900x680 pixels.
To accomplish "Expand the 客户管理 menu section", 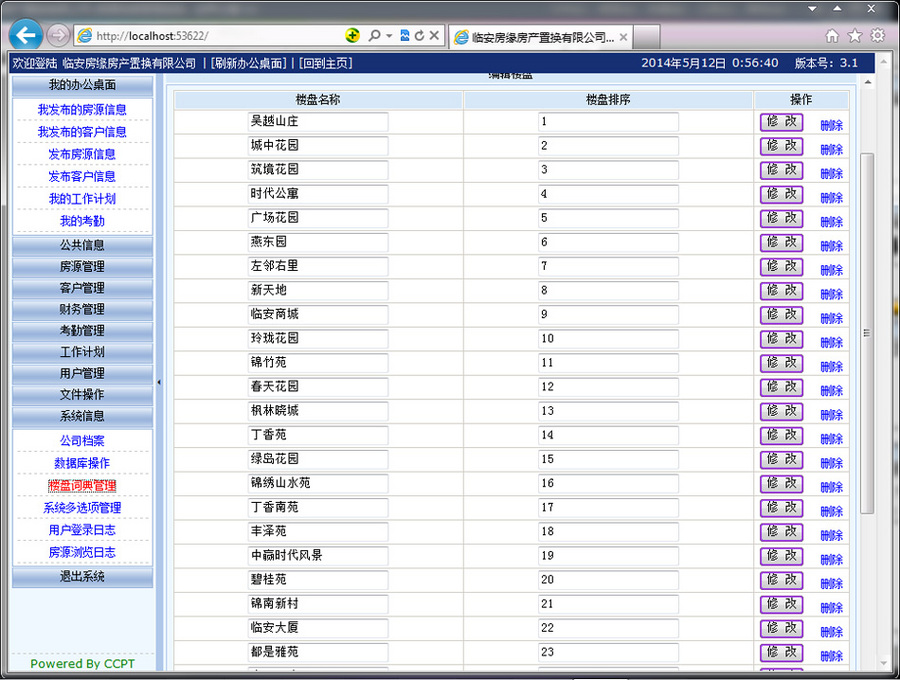I will point(82,288).
